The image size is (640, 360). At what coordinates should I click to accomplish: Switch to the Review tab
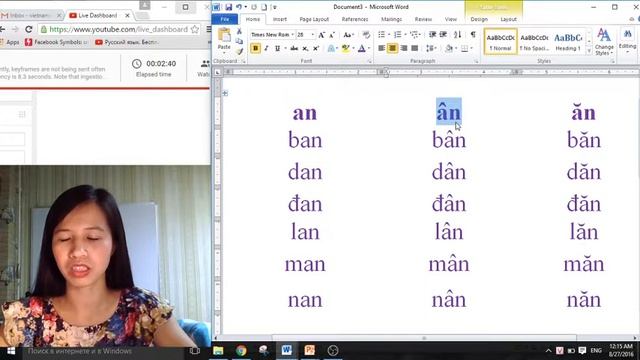(x=423, y=19)
